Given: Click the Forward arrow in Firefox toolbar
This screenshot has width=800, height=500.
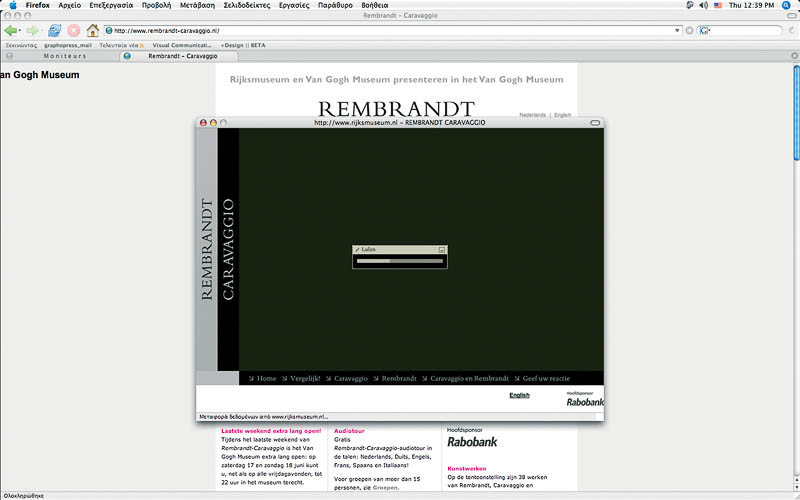Looking at the screenshot, I should pyautogui.click(x=32, y=31).
